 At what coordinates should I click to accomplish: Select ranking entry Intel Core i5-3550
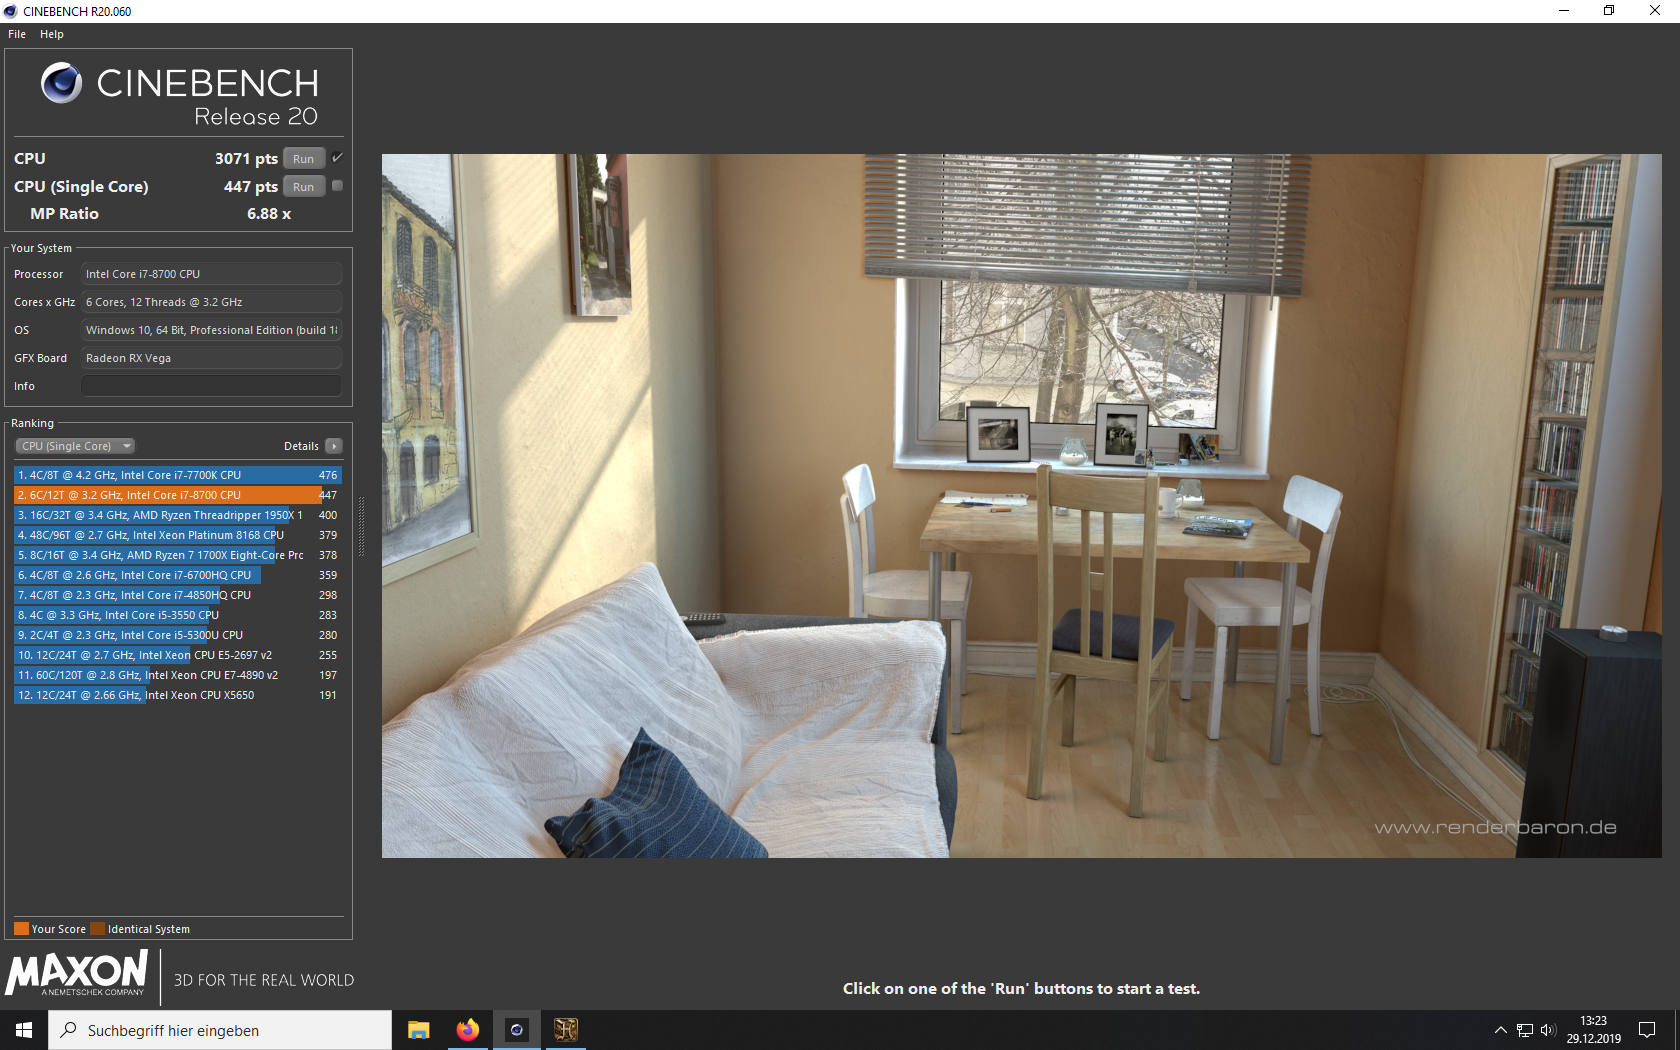click(x=178, y=615)
